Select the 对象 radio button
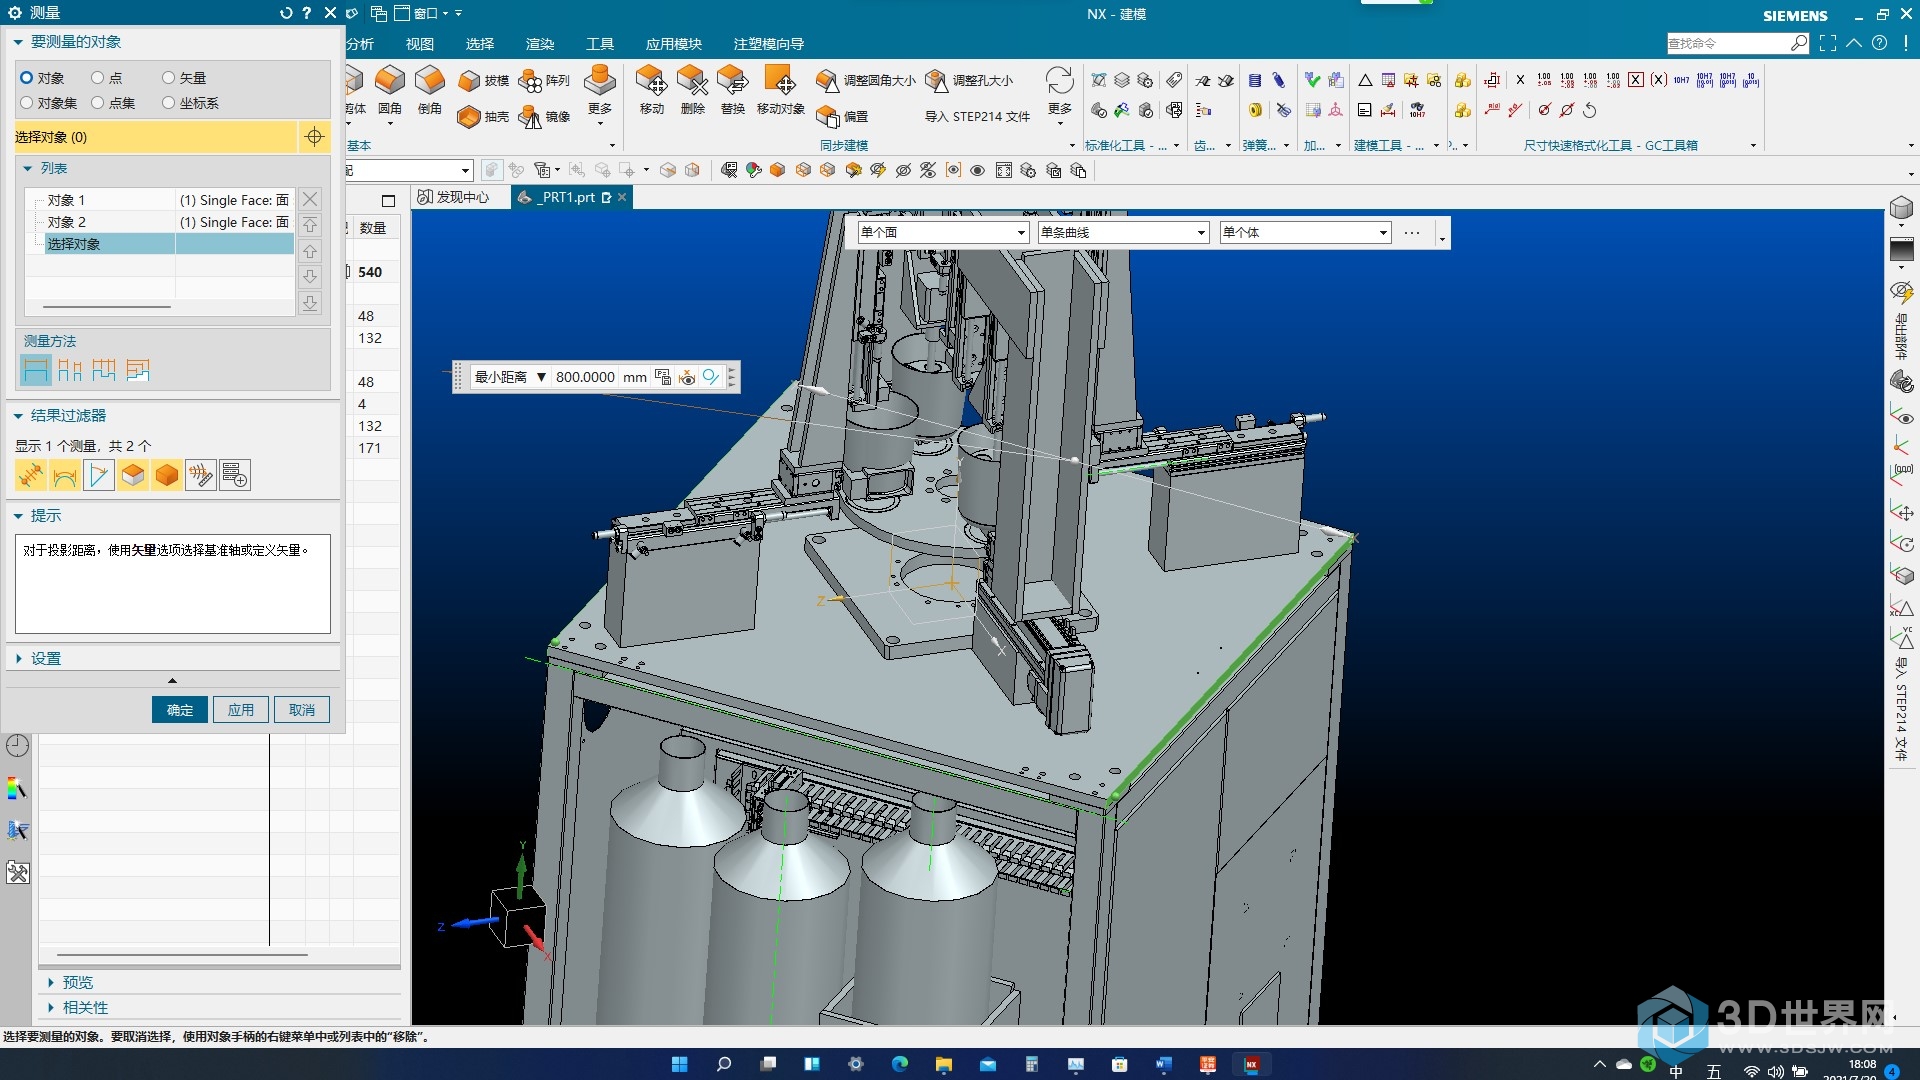The height and width of the screenshot is (1080, 1920). [x=27, y=78]
